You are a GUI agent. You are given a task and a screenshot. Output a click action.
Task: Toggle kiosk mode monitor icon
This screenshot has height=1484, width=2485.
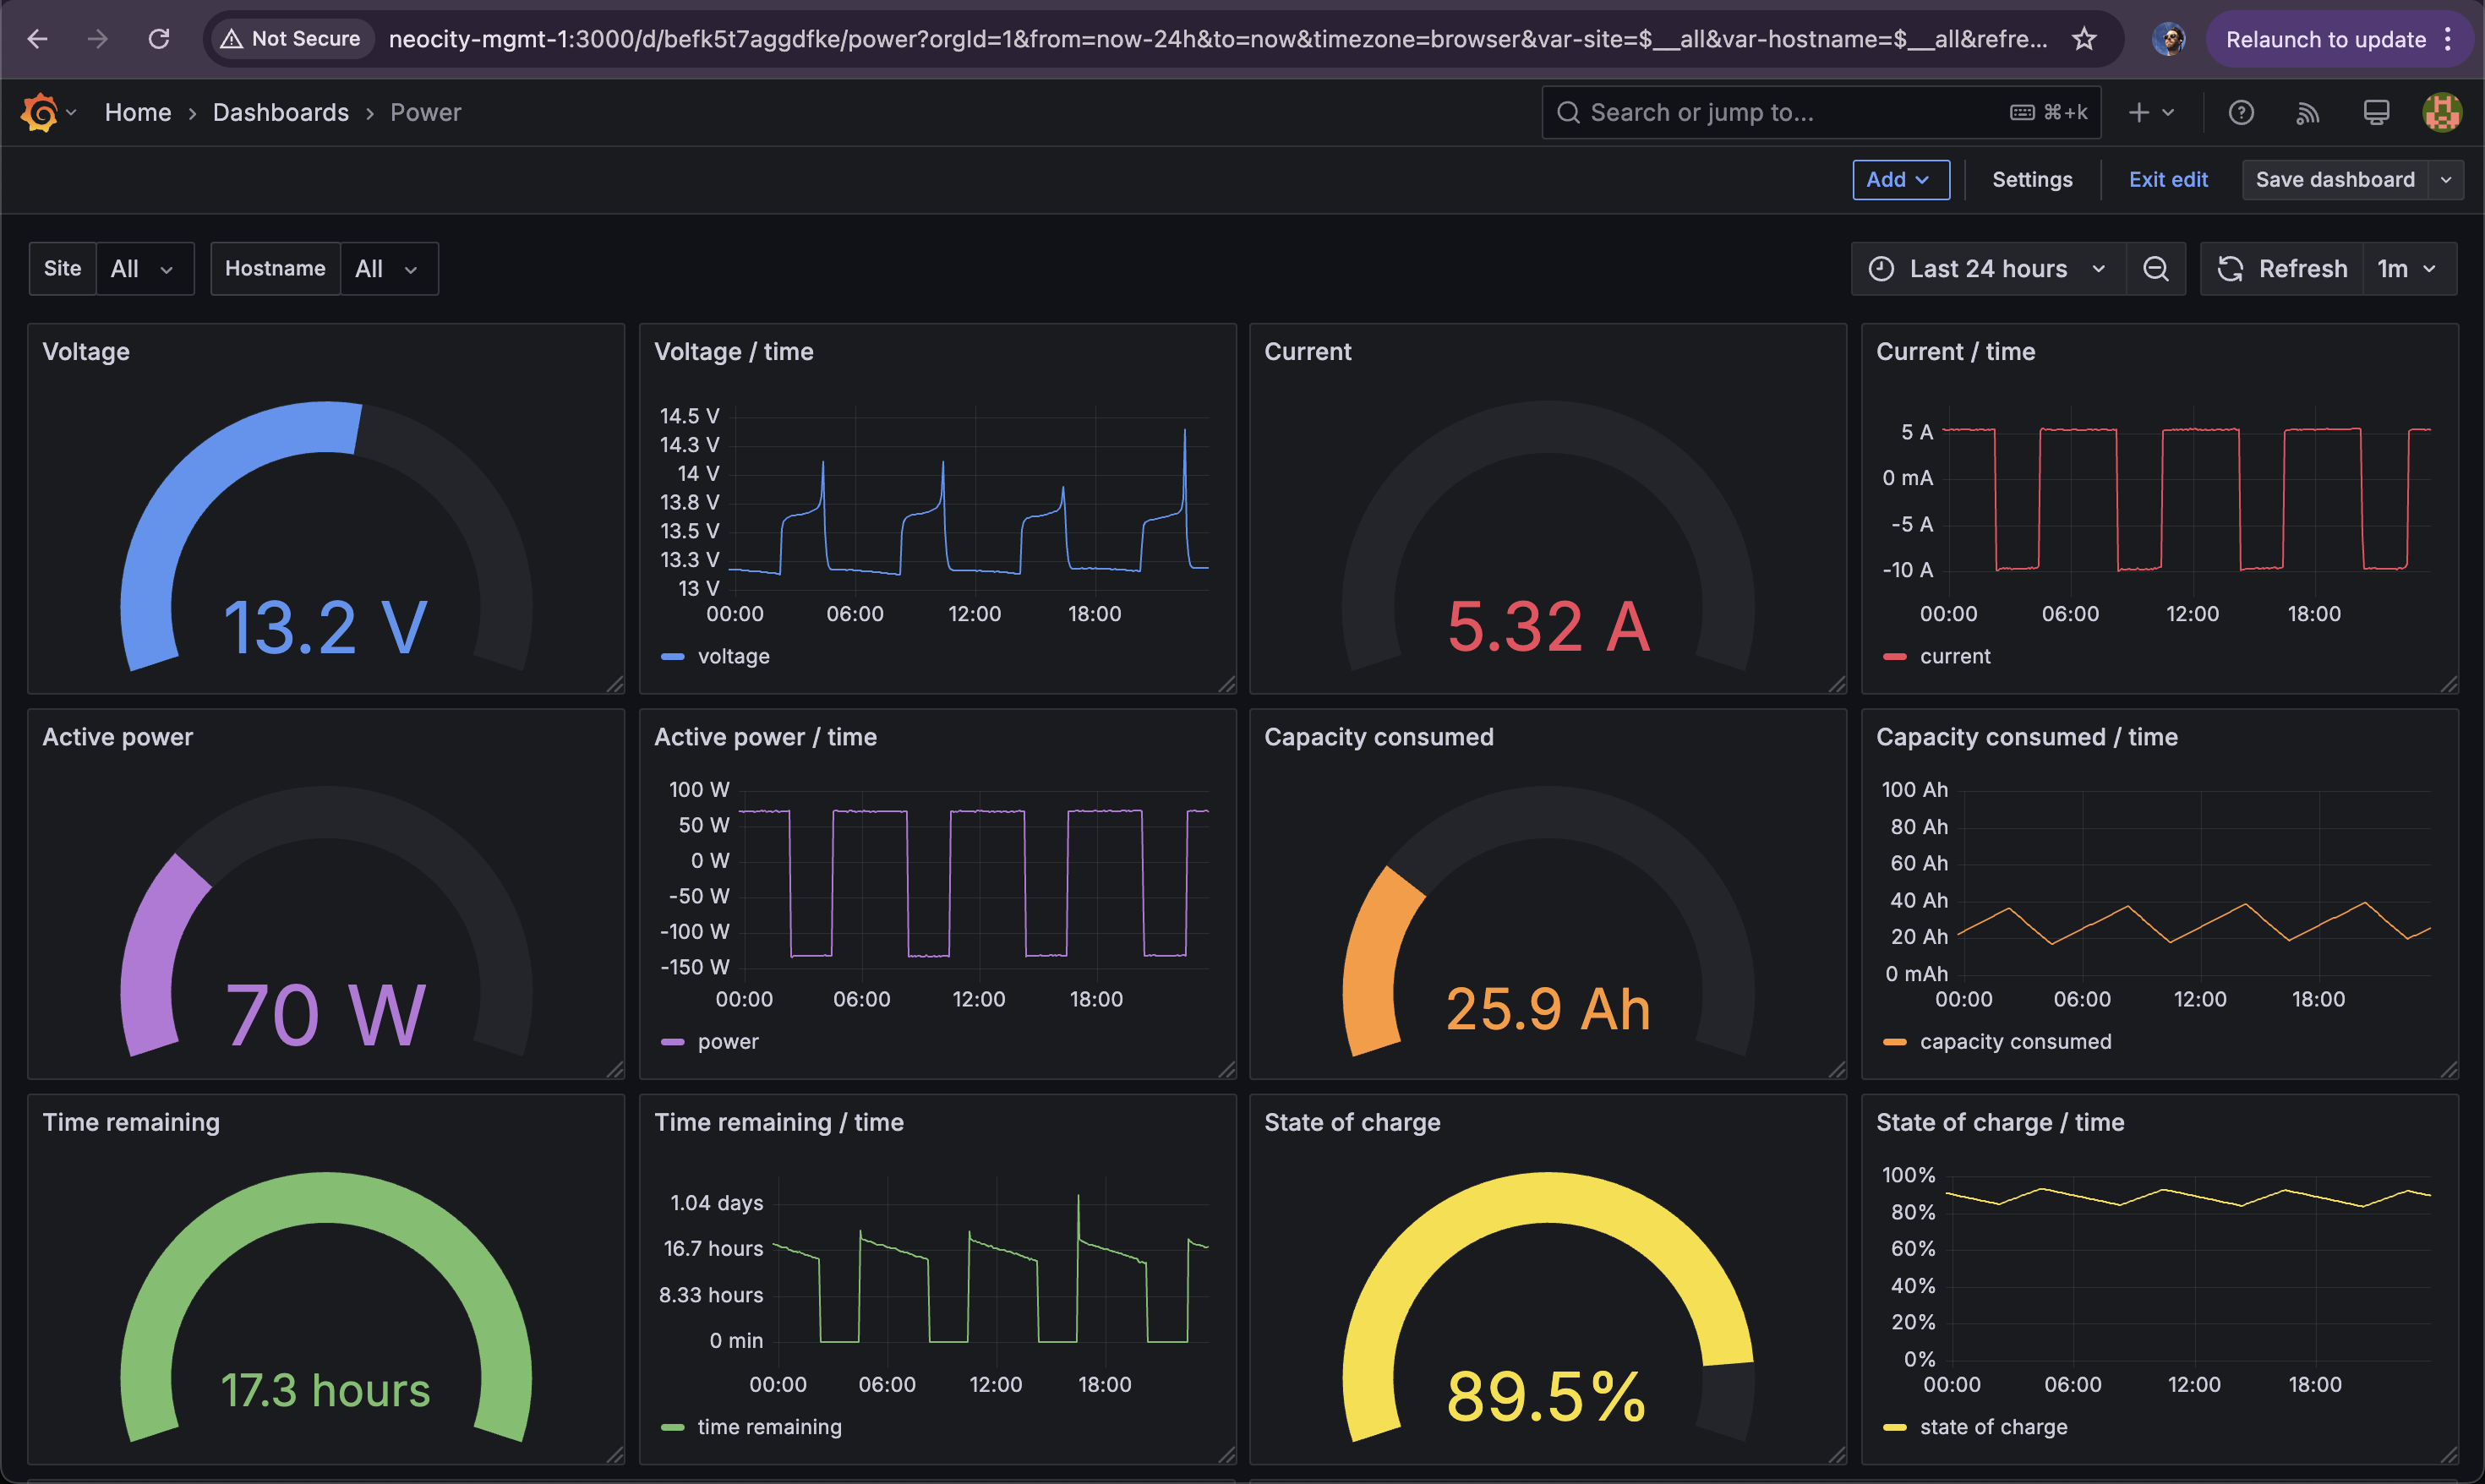2376,112
